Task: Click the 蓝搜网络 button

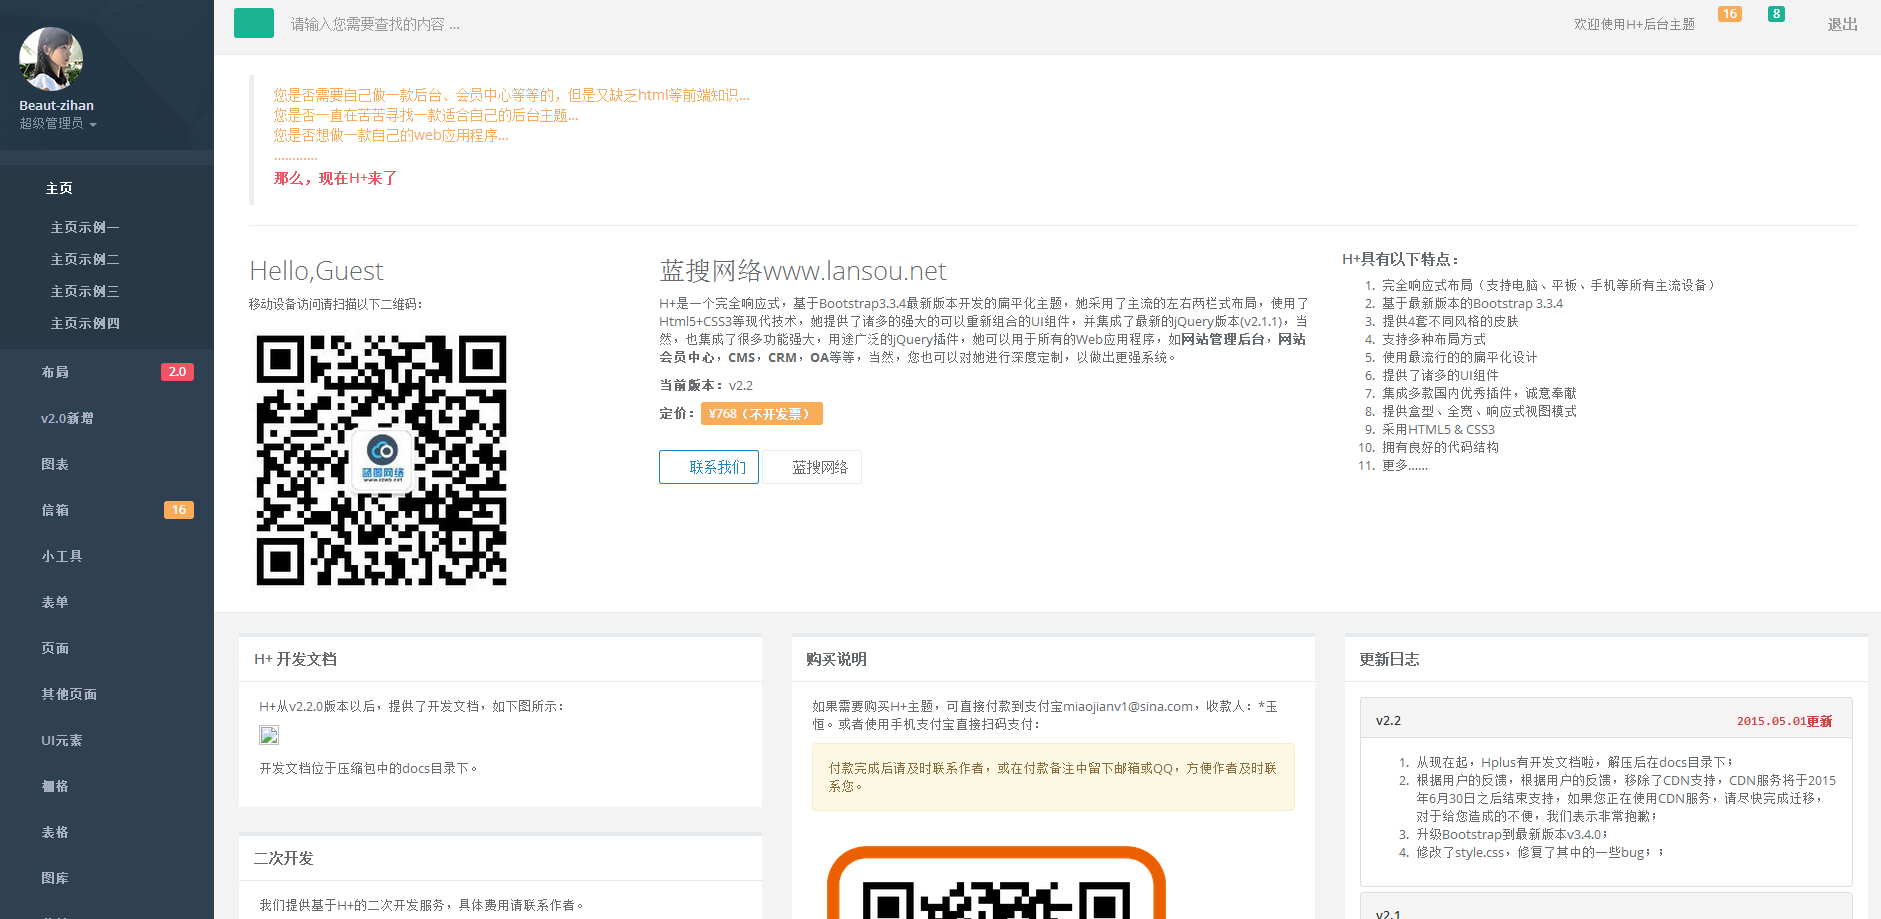Action: (x=812, y=467)
